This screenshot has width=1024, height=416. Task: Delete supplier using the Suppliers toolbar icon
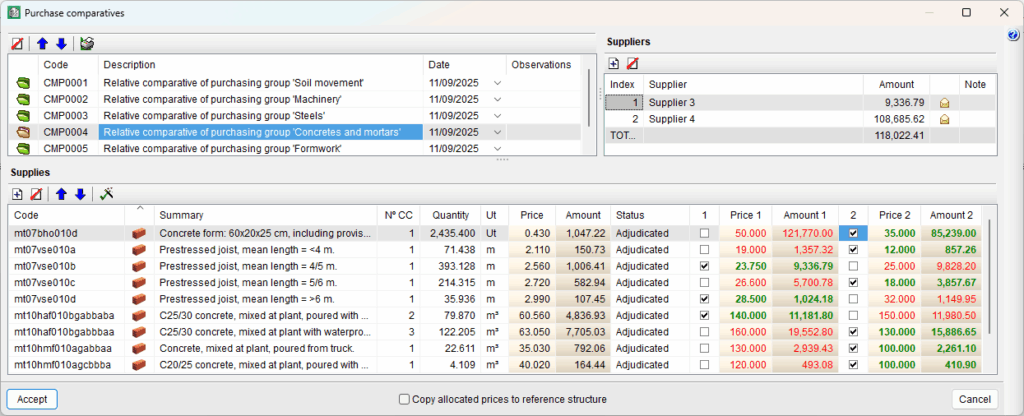click(x=632, y=63)
